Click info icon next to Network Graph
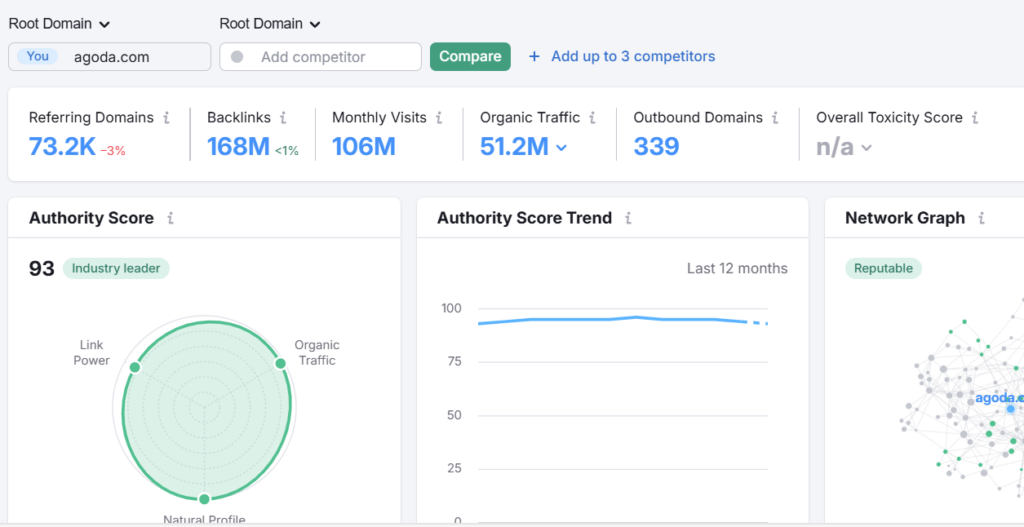This screenshot has width=1024, height=527. click(981, 218)
